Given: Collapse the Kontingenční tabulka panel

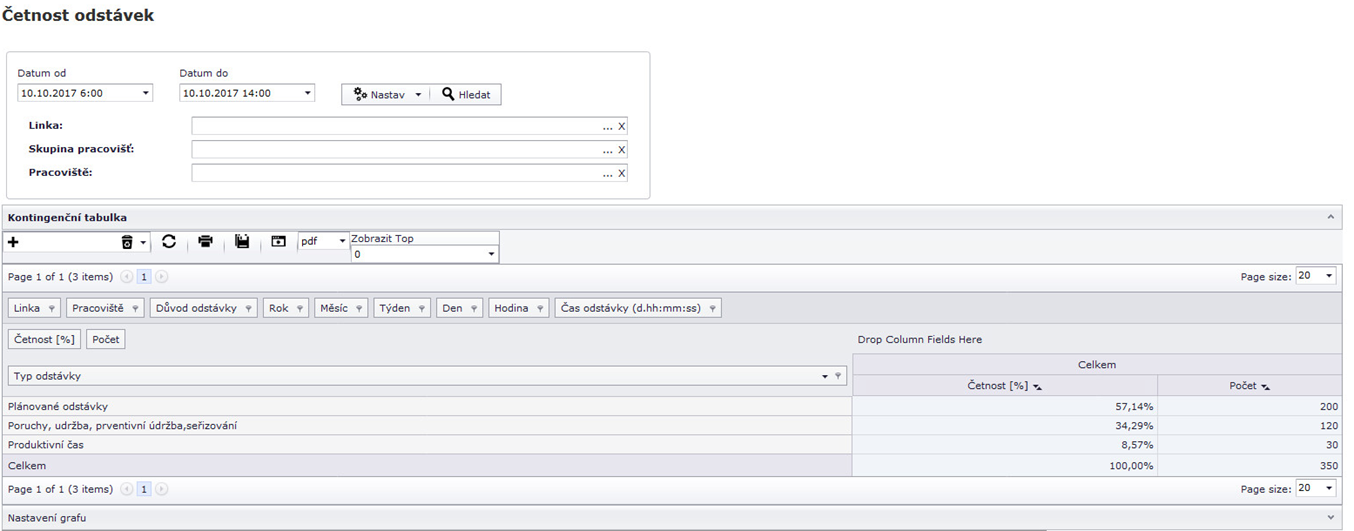Looking at the screenshot, I should 1330,217.
